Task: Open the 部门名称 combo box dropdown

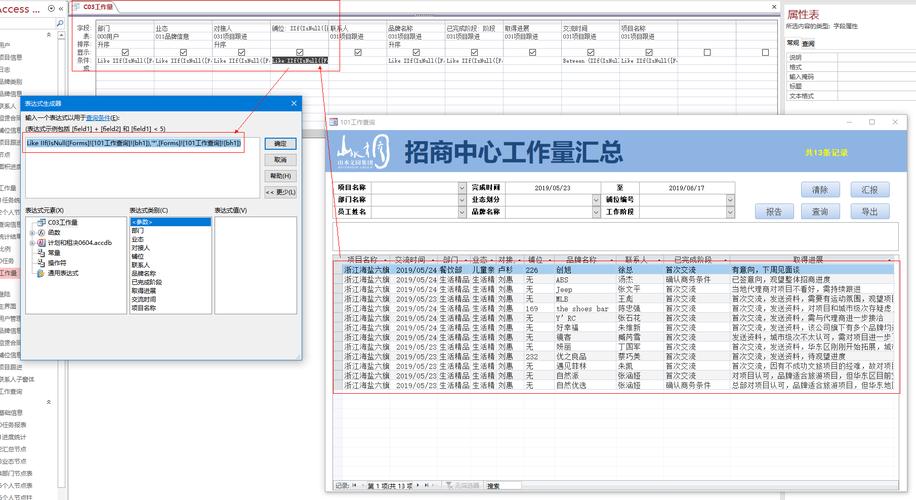Action: (x=462, y=200)
